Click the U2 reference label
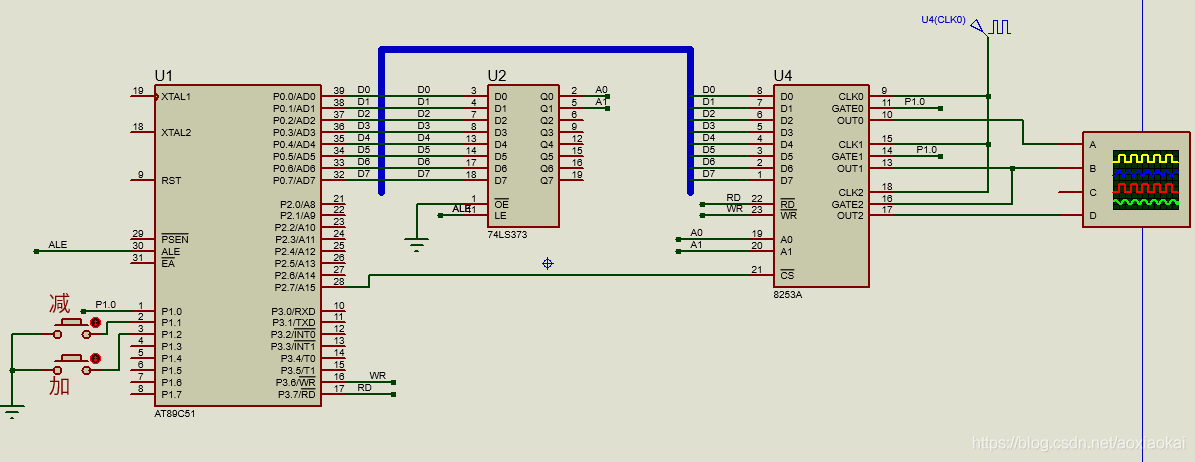Screen dimensions: 1195x462 497,75
